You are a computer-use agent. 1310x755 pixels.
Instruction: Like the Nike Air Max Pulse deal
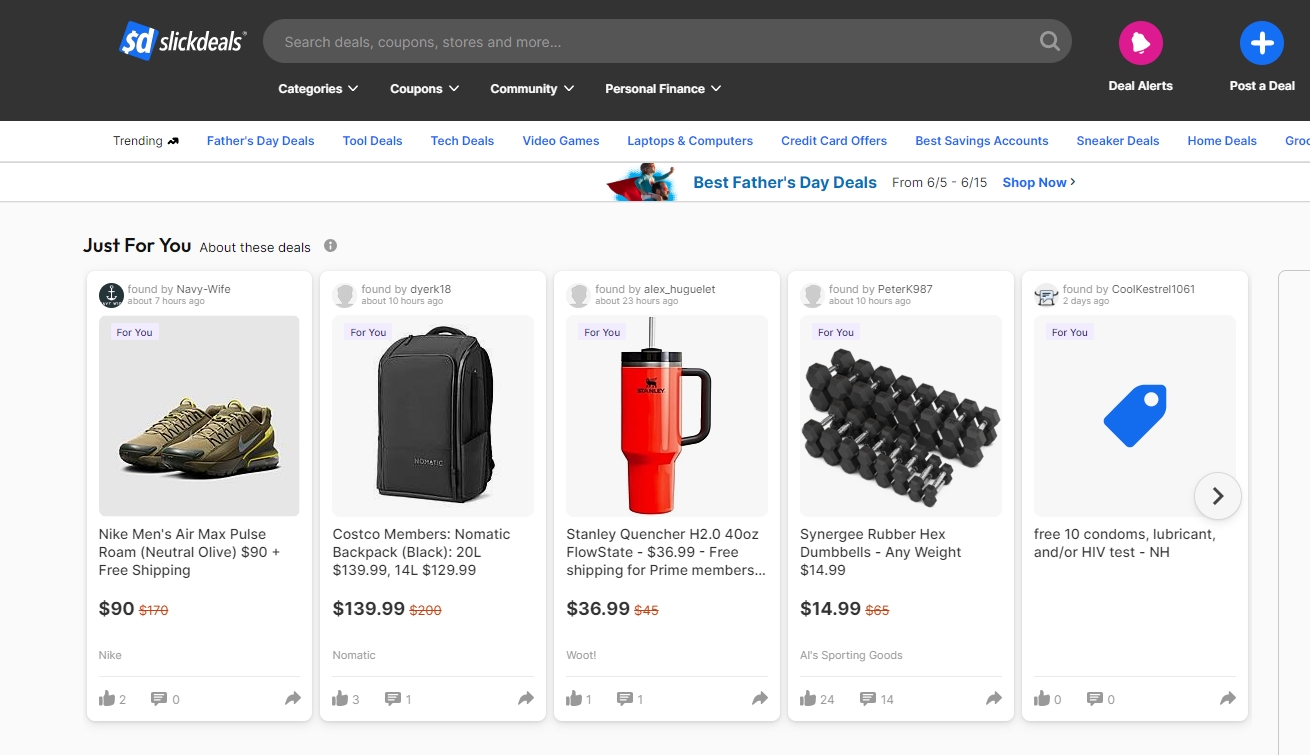pos(107,699)
